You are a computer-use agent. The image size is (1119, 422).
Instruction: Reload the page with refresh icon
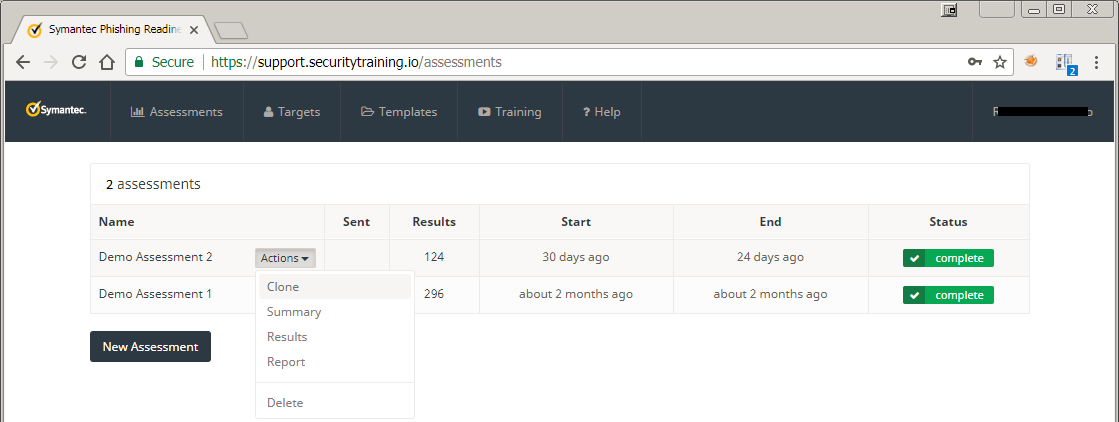[x=79, y=62]
